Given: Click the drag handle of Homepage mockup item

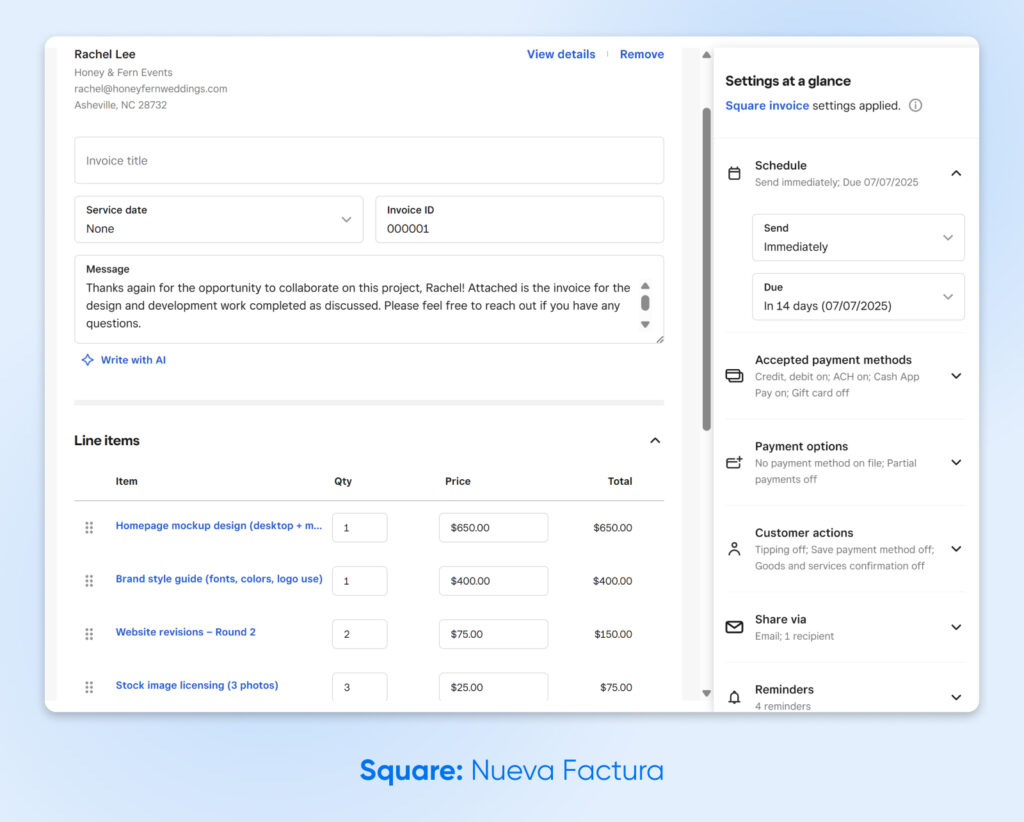Looking at the screenshot, I should tap(88, 527).
